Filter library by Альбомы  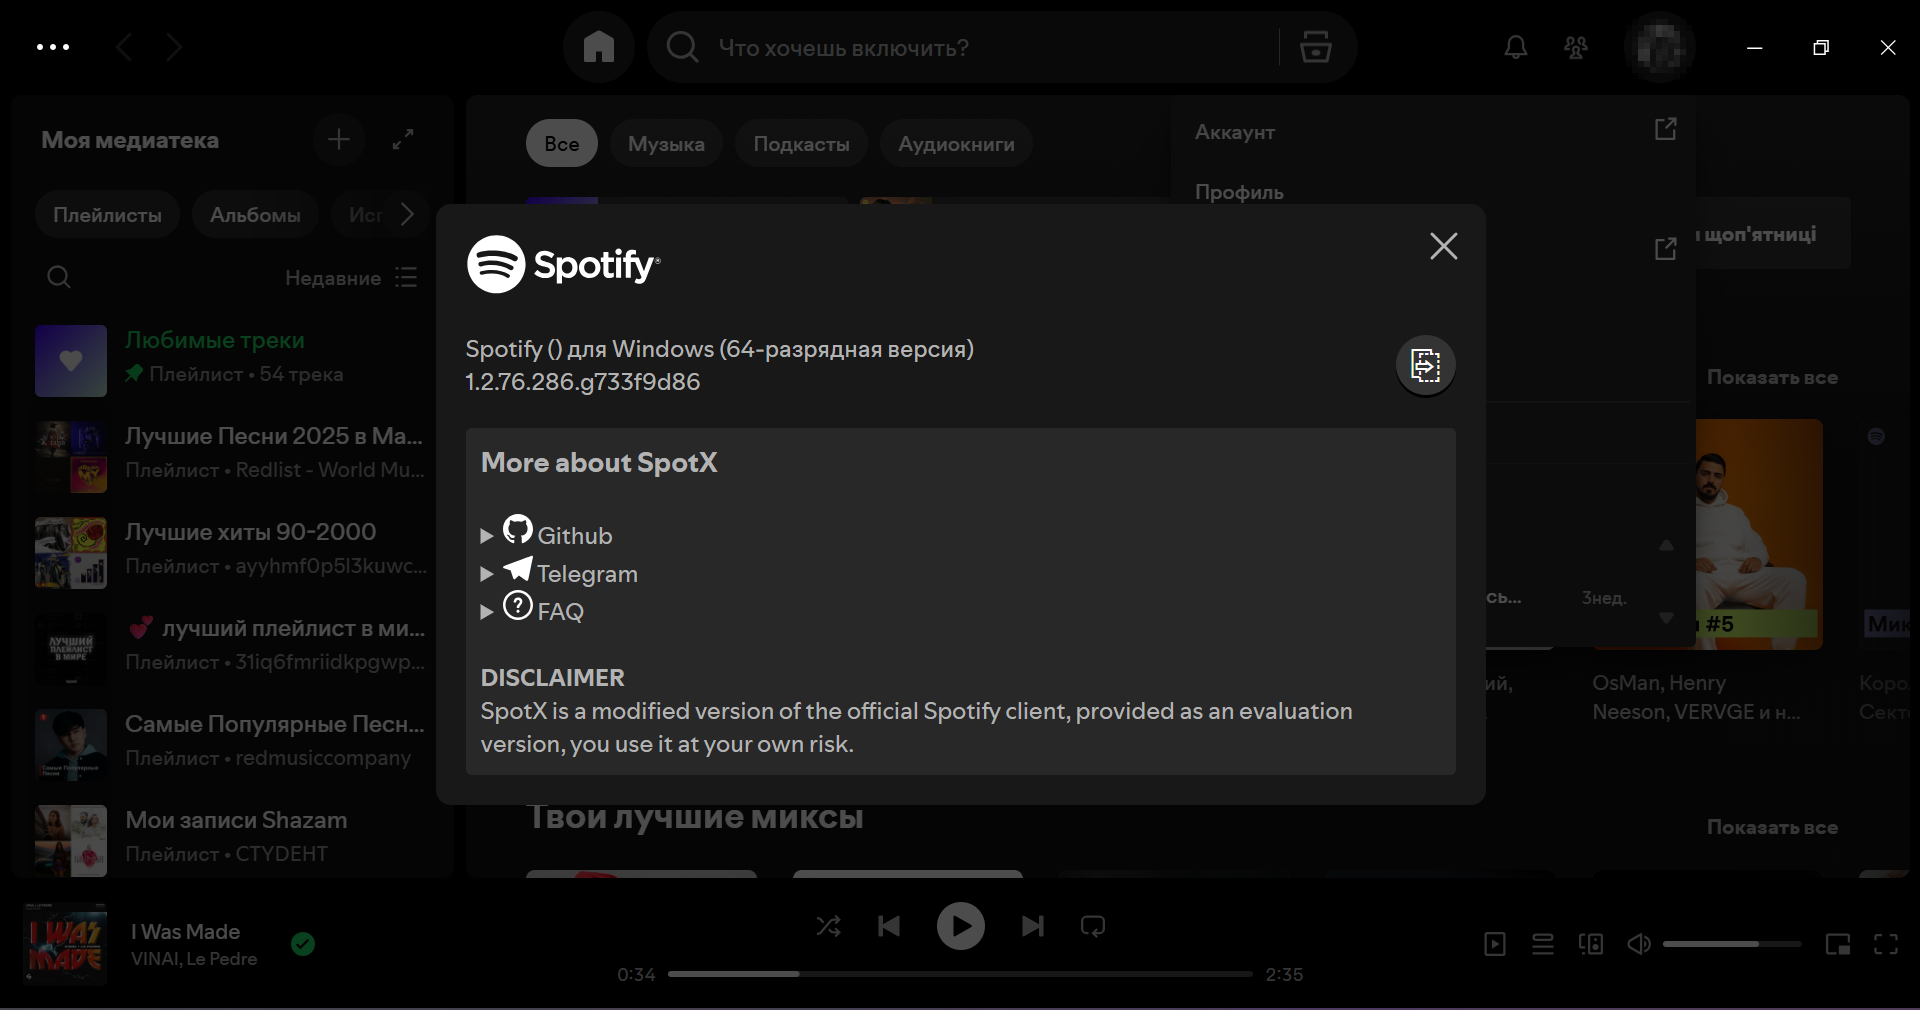(255, 215)
